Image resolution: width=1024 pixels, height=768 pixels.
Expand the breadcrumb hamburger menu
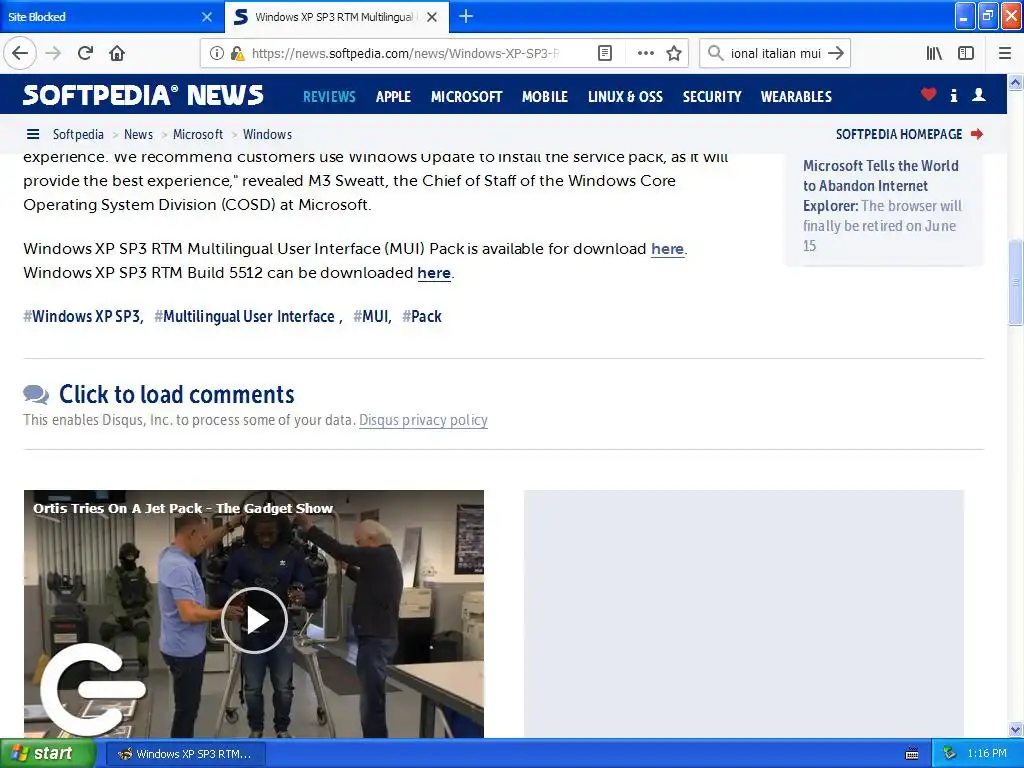(x=33, y=135)
